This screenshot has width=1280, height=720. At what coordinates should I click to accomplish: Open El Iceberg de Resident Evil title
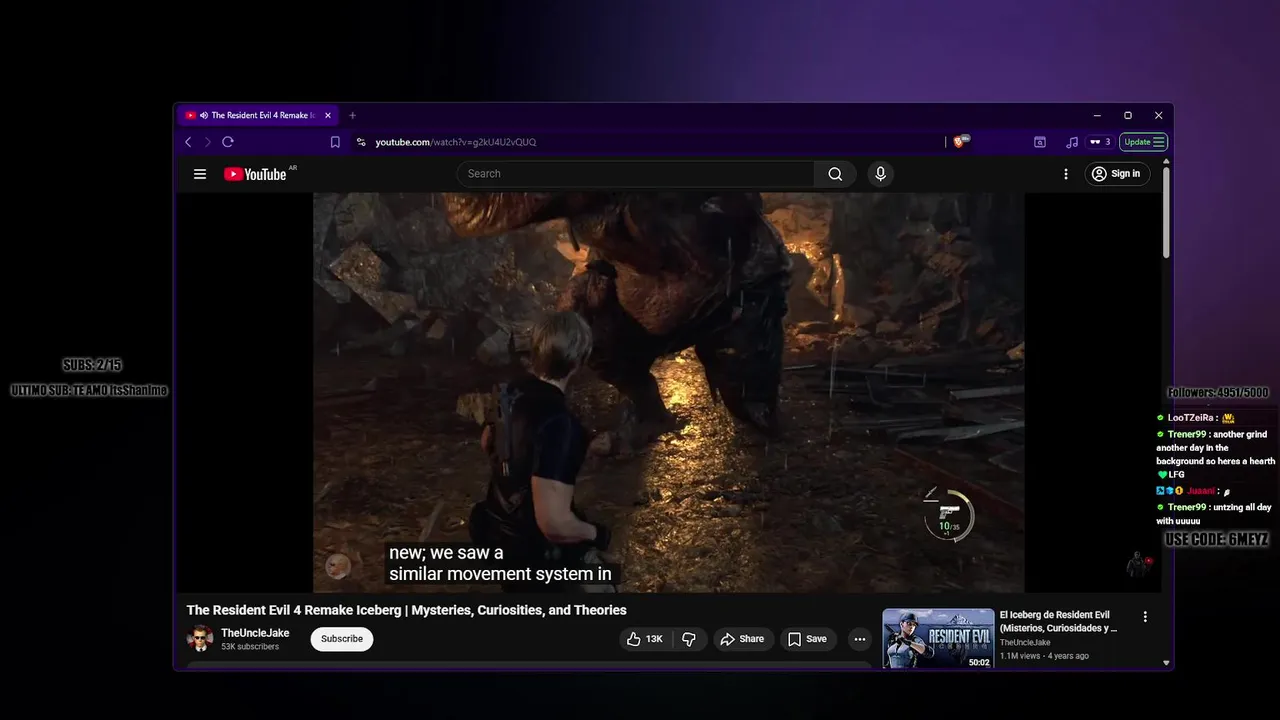point(1058,621)
